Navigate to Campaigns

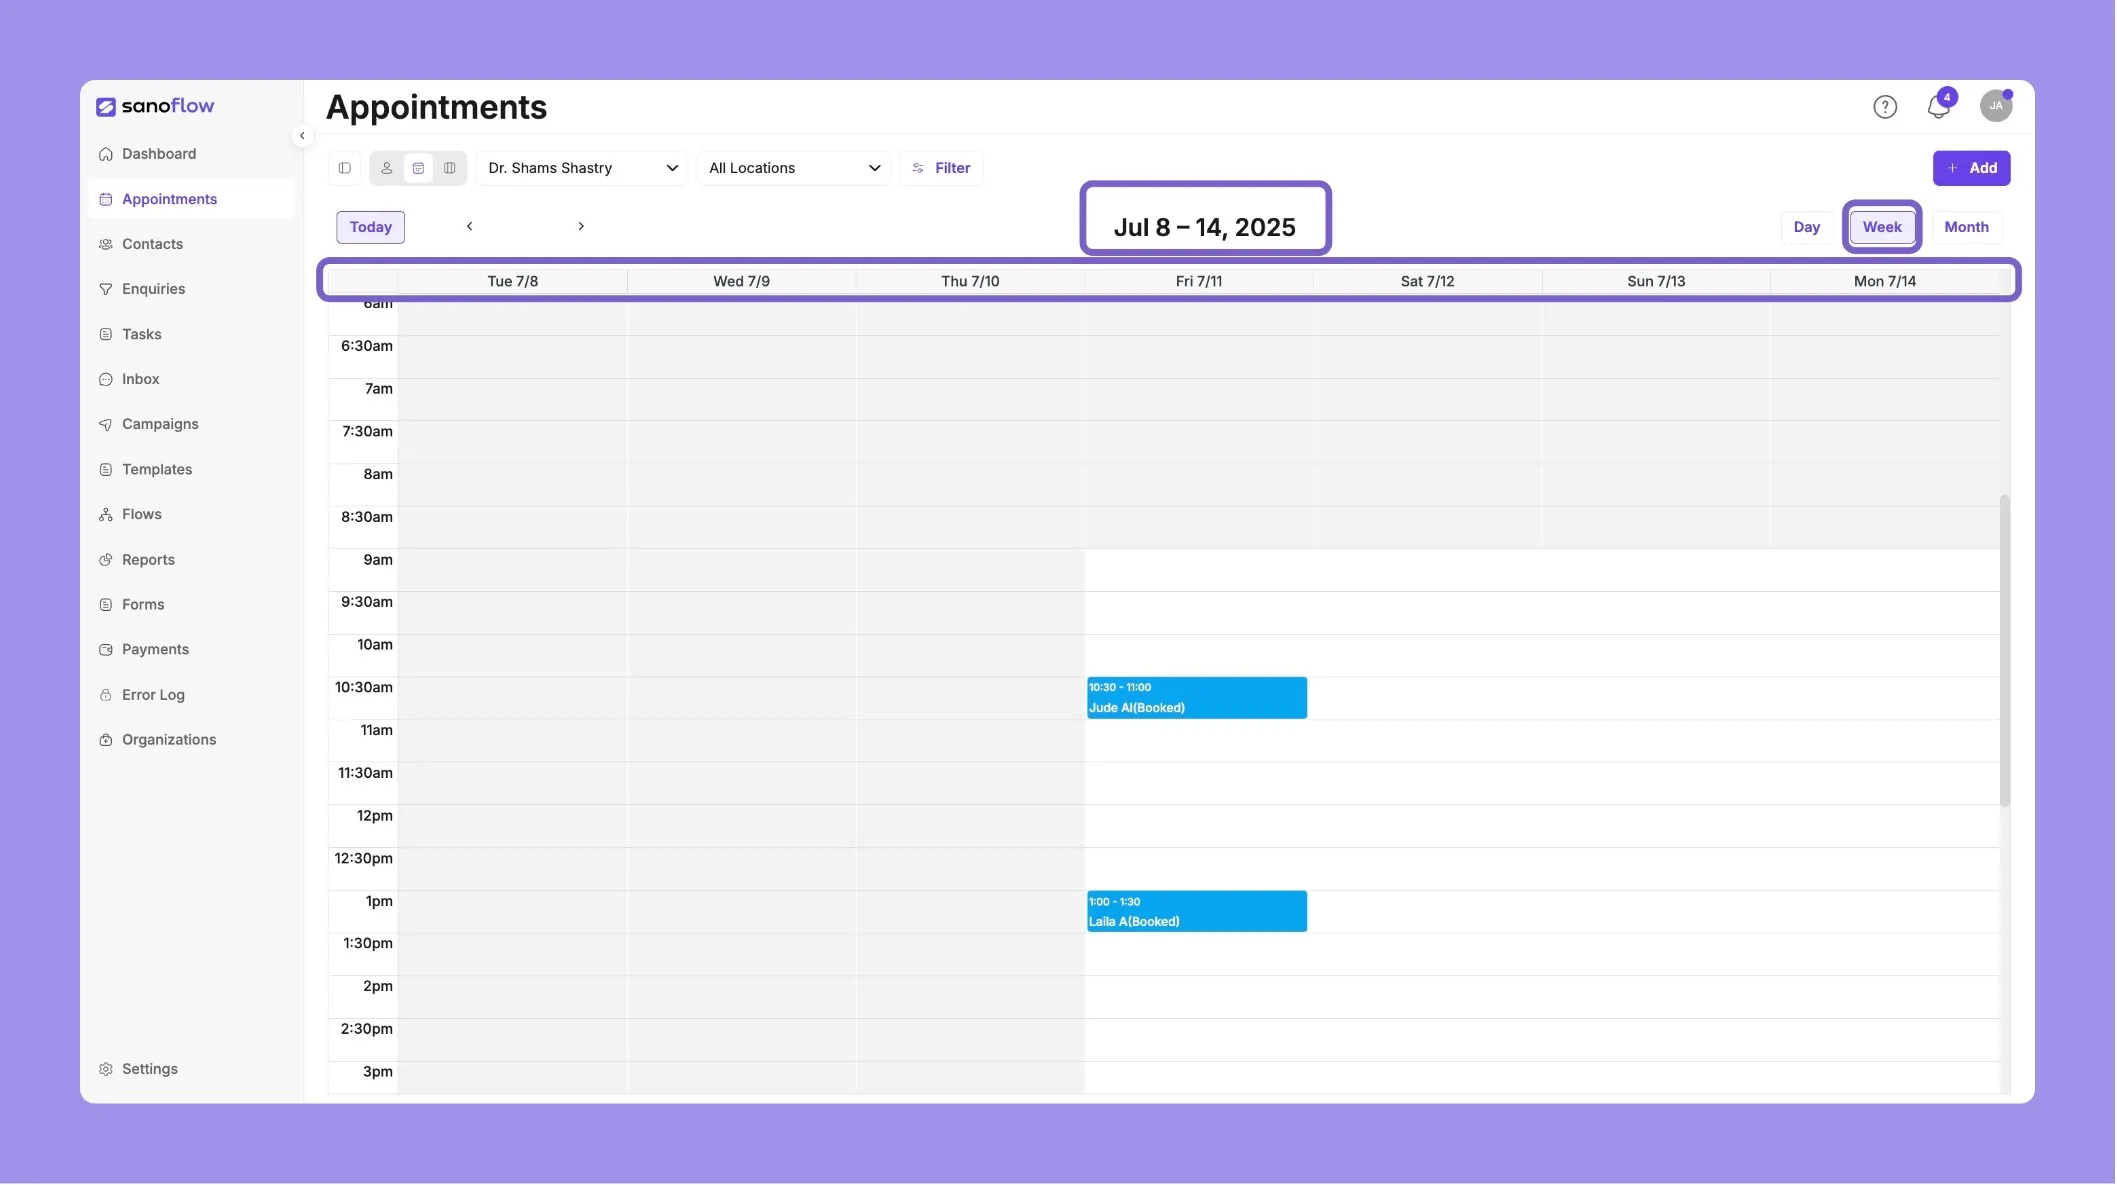click(160, 424)
